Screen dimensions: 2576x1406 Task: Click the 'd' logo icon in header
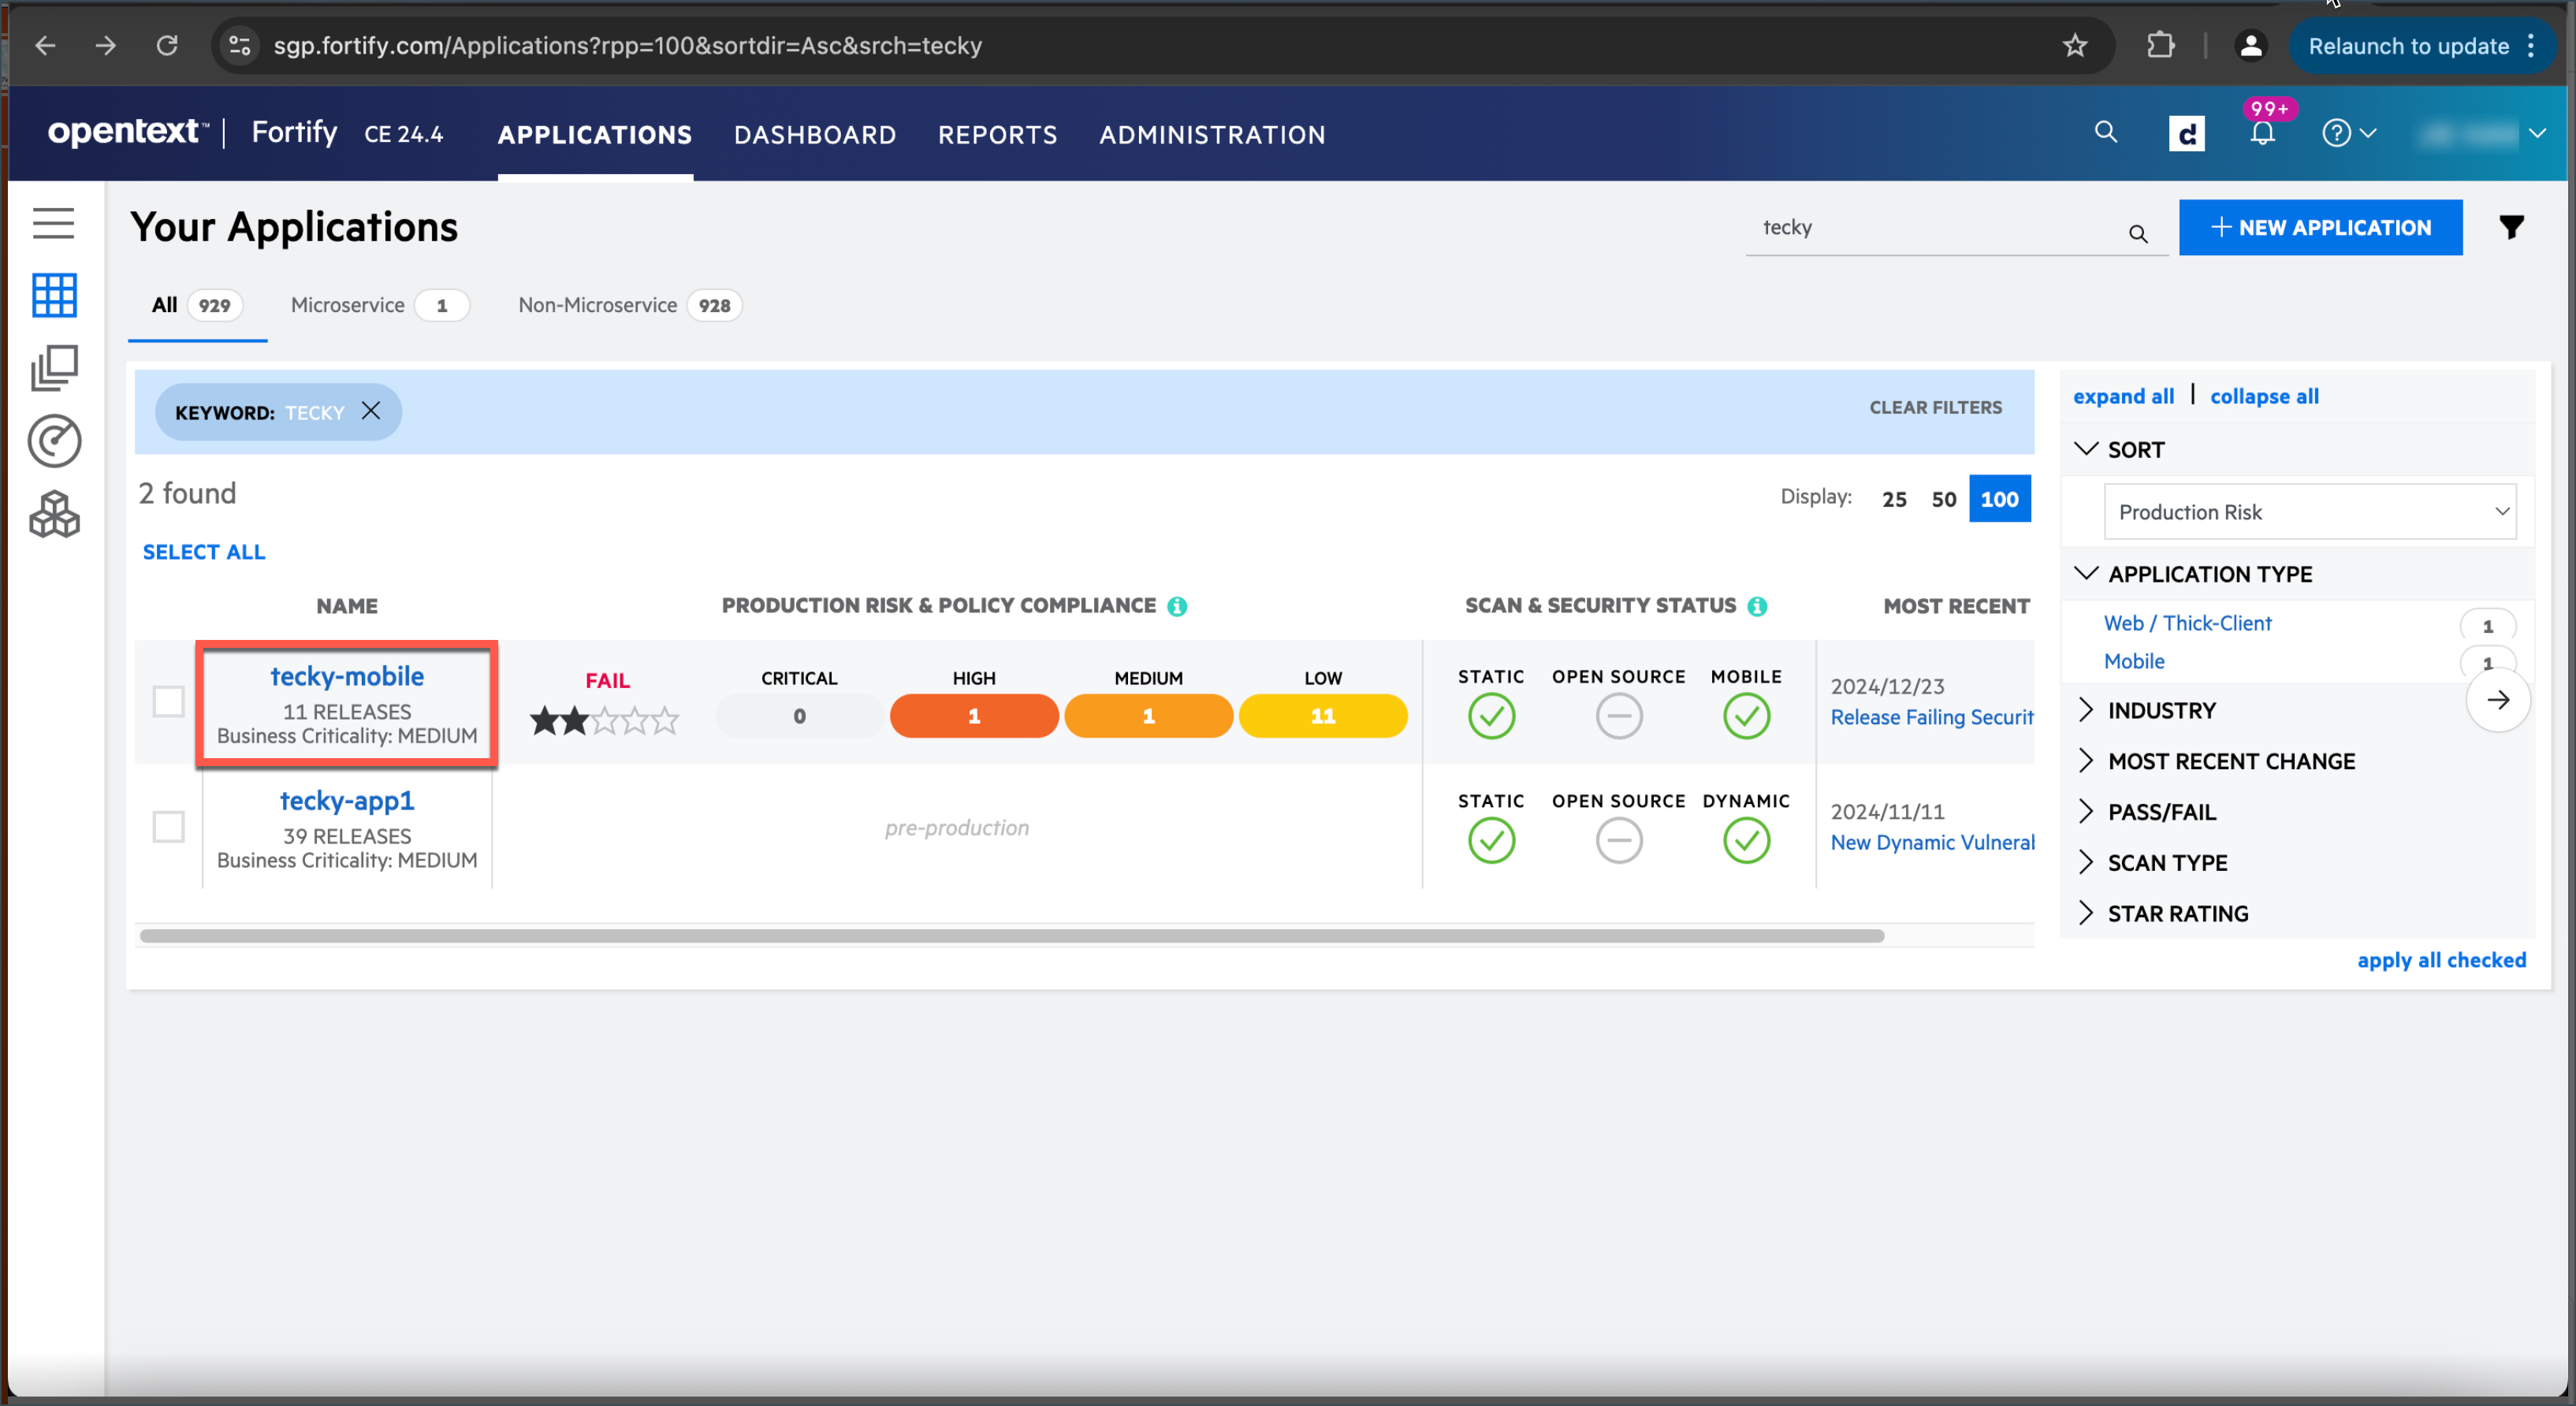[x=2186, y=133]
